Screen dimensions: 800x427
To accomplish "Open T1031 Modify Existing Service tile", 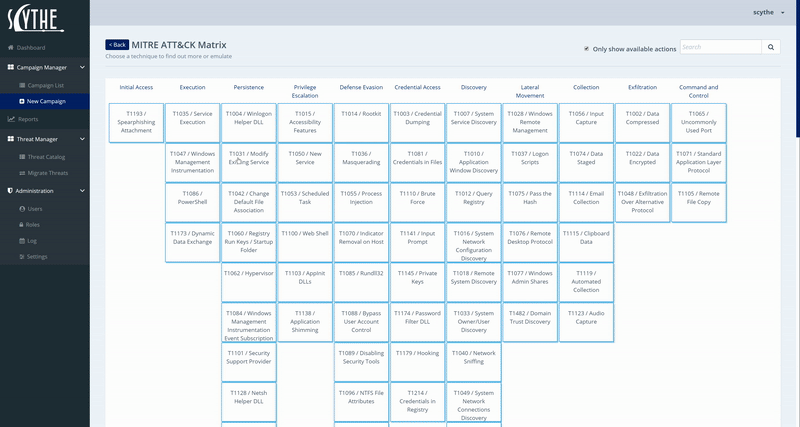I will pyautogui.click(x=249, y=163).
